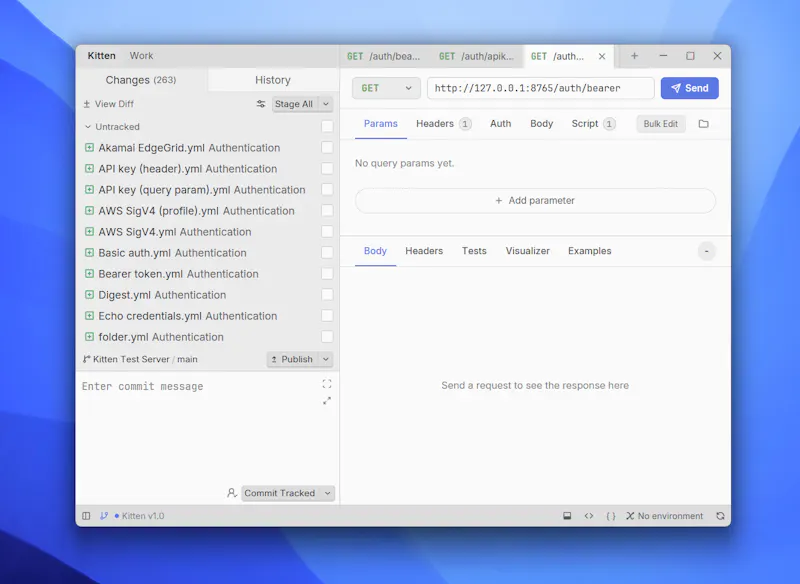The height and width of the screenshot is (584, 800).
Task: Open the No environment selector
Action: click(665, 516)
